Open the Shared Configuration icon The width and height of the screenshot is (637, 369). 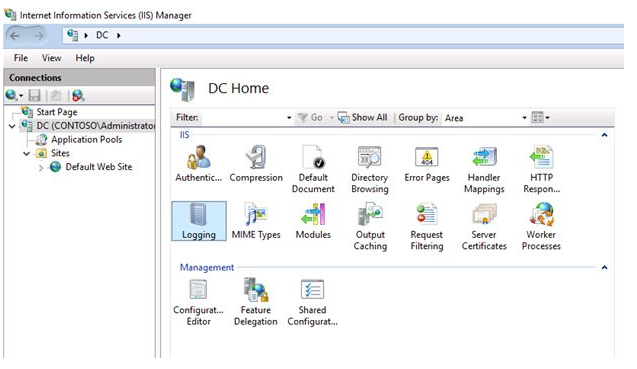coord(312,302)
